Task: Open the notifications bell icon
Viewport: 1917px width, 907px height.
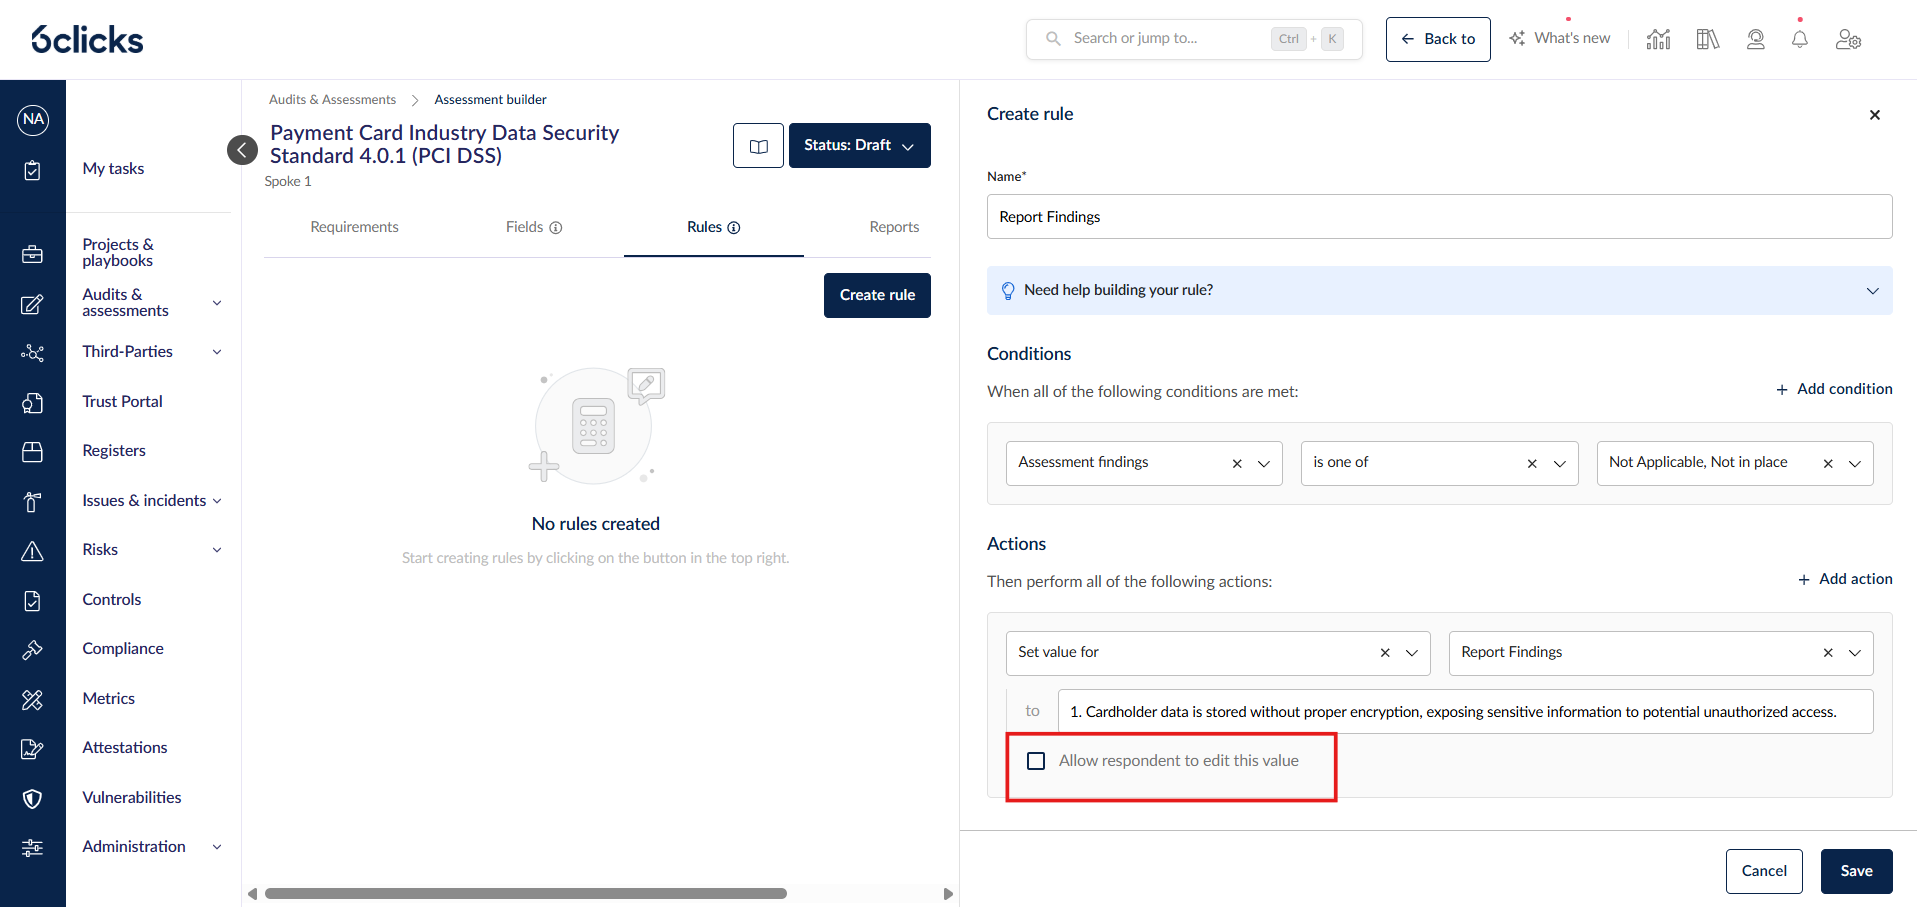Action: click(1799, 39)
